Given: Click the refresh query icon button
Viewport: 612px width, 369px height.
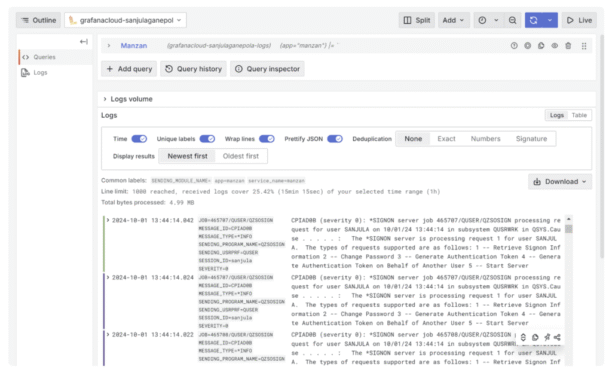Looking at the screenshot, I should pyautogui.click(x=534, y=20).
